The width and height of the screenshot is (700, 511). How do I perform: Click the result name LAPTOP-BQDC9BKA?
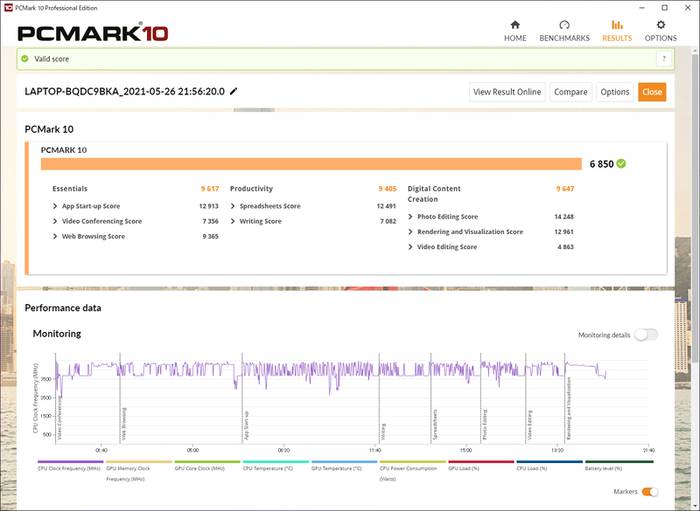tap(125, 91)
